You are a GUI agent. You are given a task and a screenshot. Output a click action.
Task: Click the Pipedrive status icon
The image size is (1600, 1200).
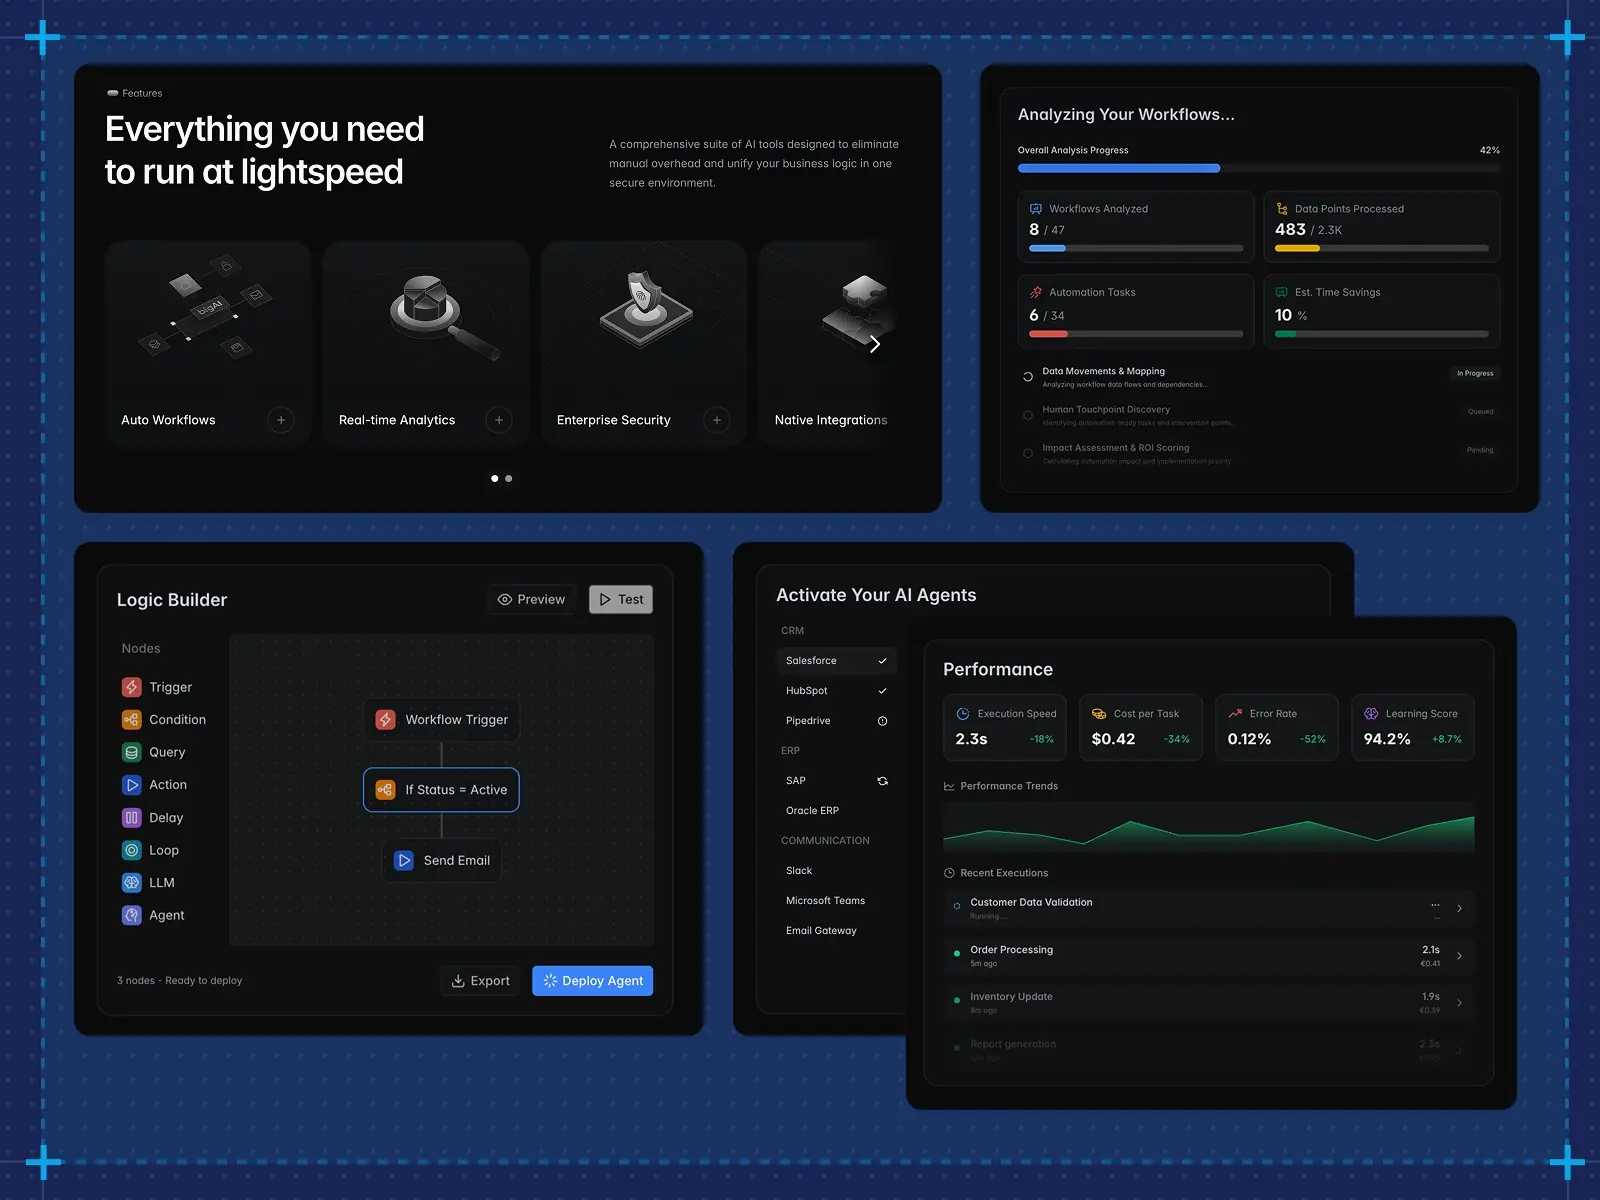(882, 721)
